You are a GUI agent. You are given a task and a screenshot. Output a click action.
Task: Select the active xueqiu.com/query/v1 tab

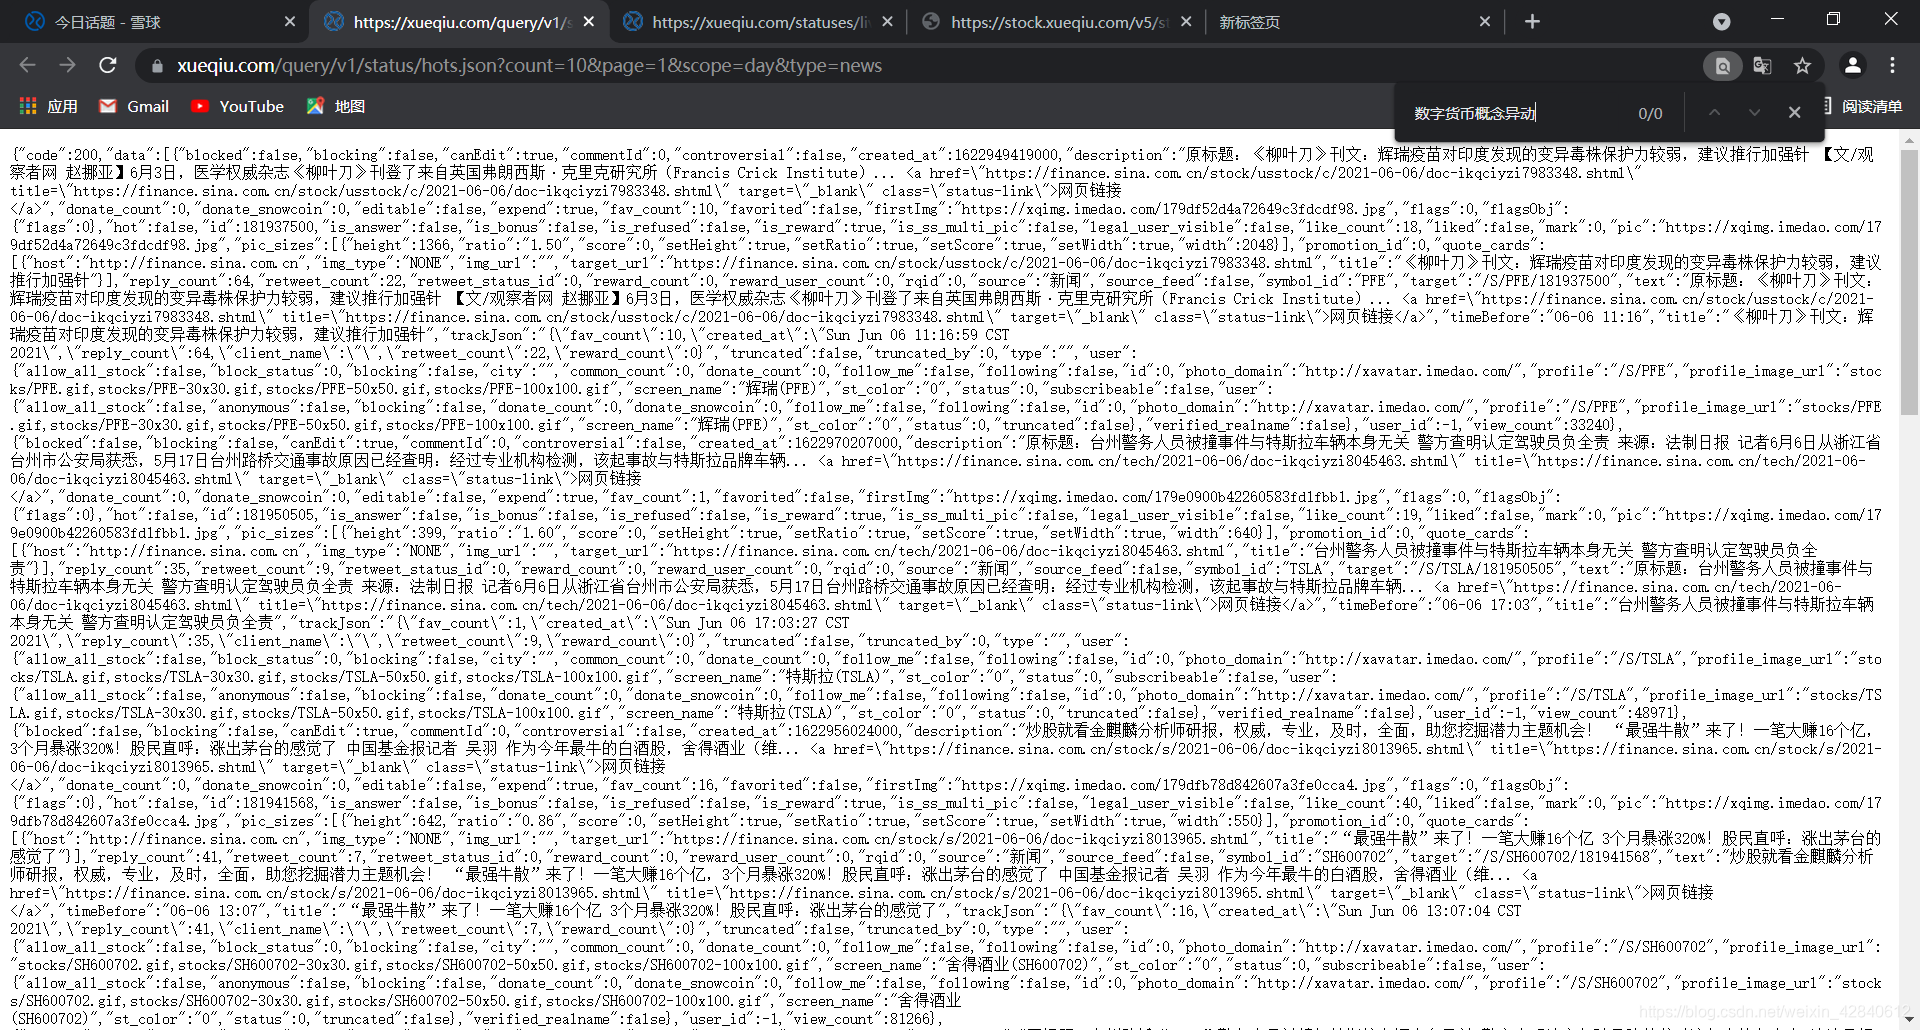click(x=458, y=22)
